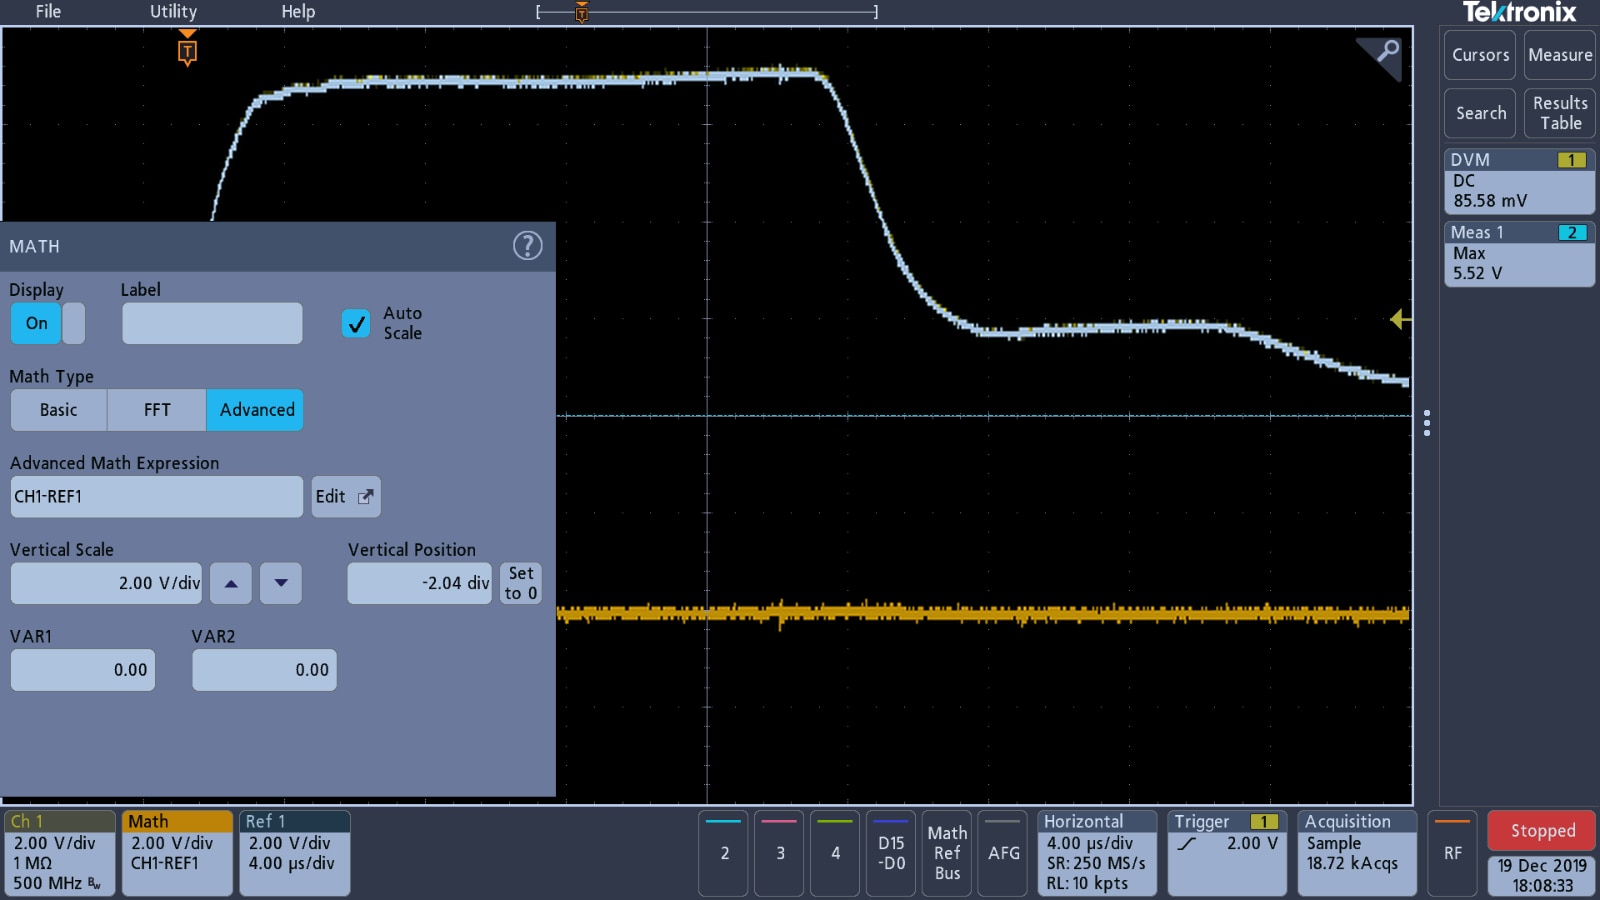Uncheck the Auto Scale checkbox
Image resolution: width=1600 pixels, height=900 pixels.
pos(356,323)
